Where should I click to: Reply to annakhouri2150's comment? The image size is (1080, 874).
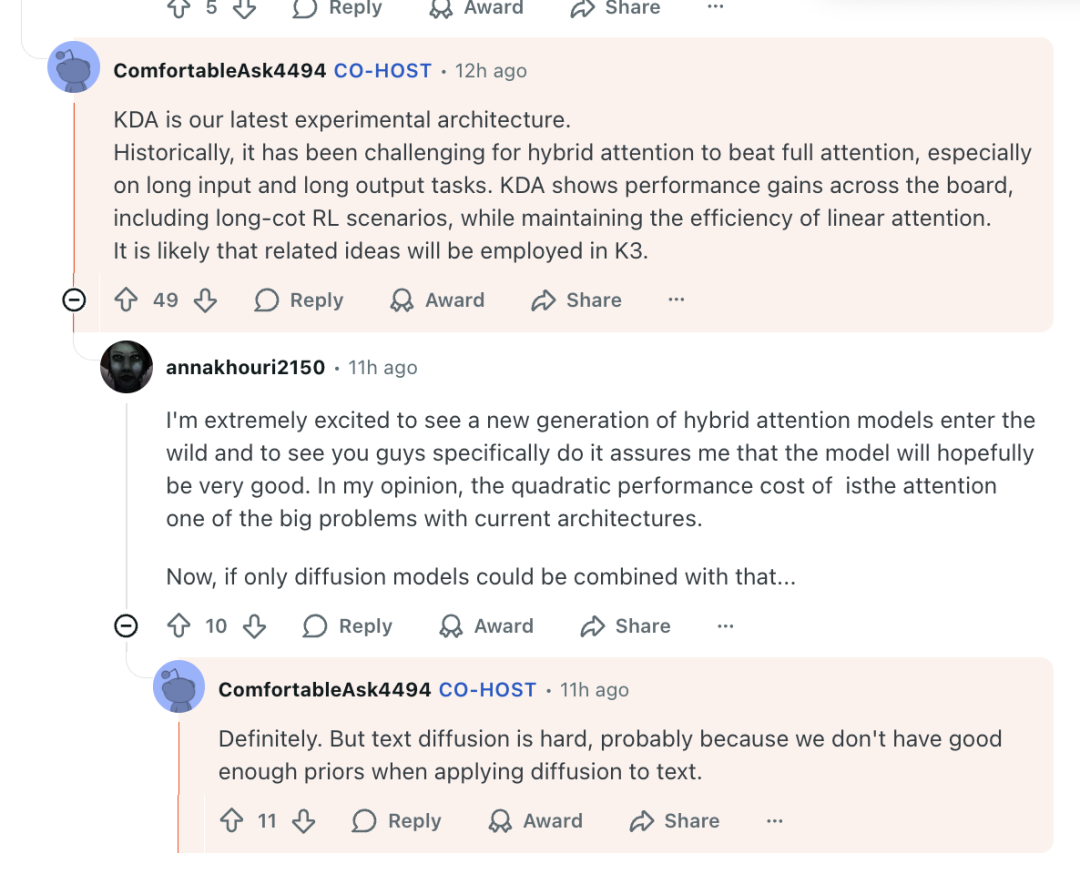pos(348,626)
